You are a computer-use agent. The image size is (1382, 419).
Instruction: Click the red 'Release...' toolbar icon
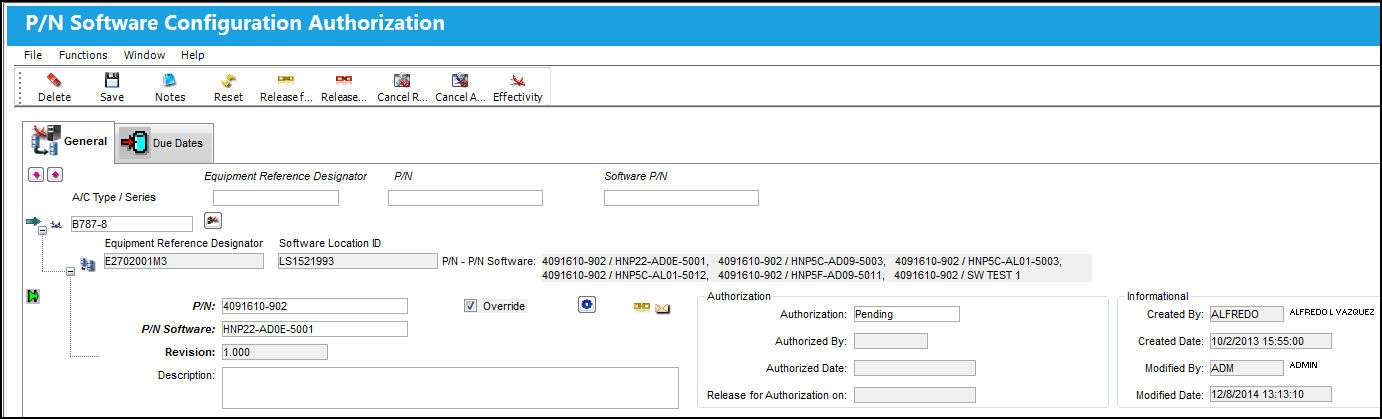point(344,79)
